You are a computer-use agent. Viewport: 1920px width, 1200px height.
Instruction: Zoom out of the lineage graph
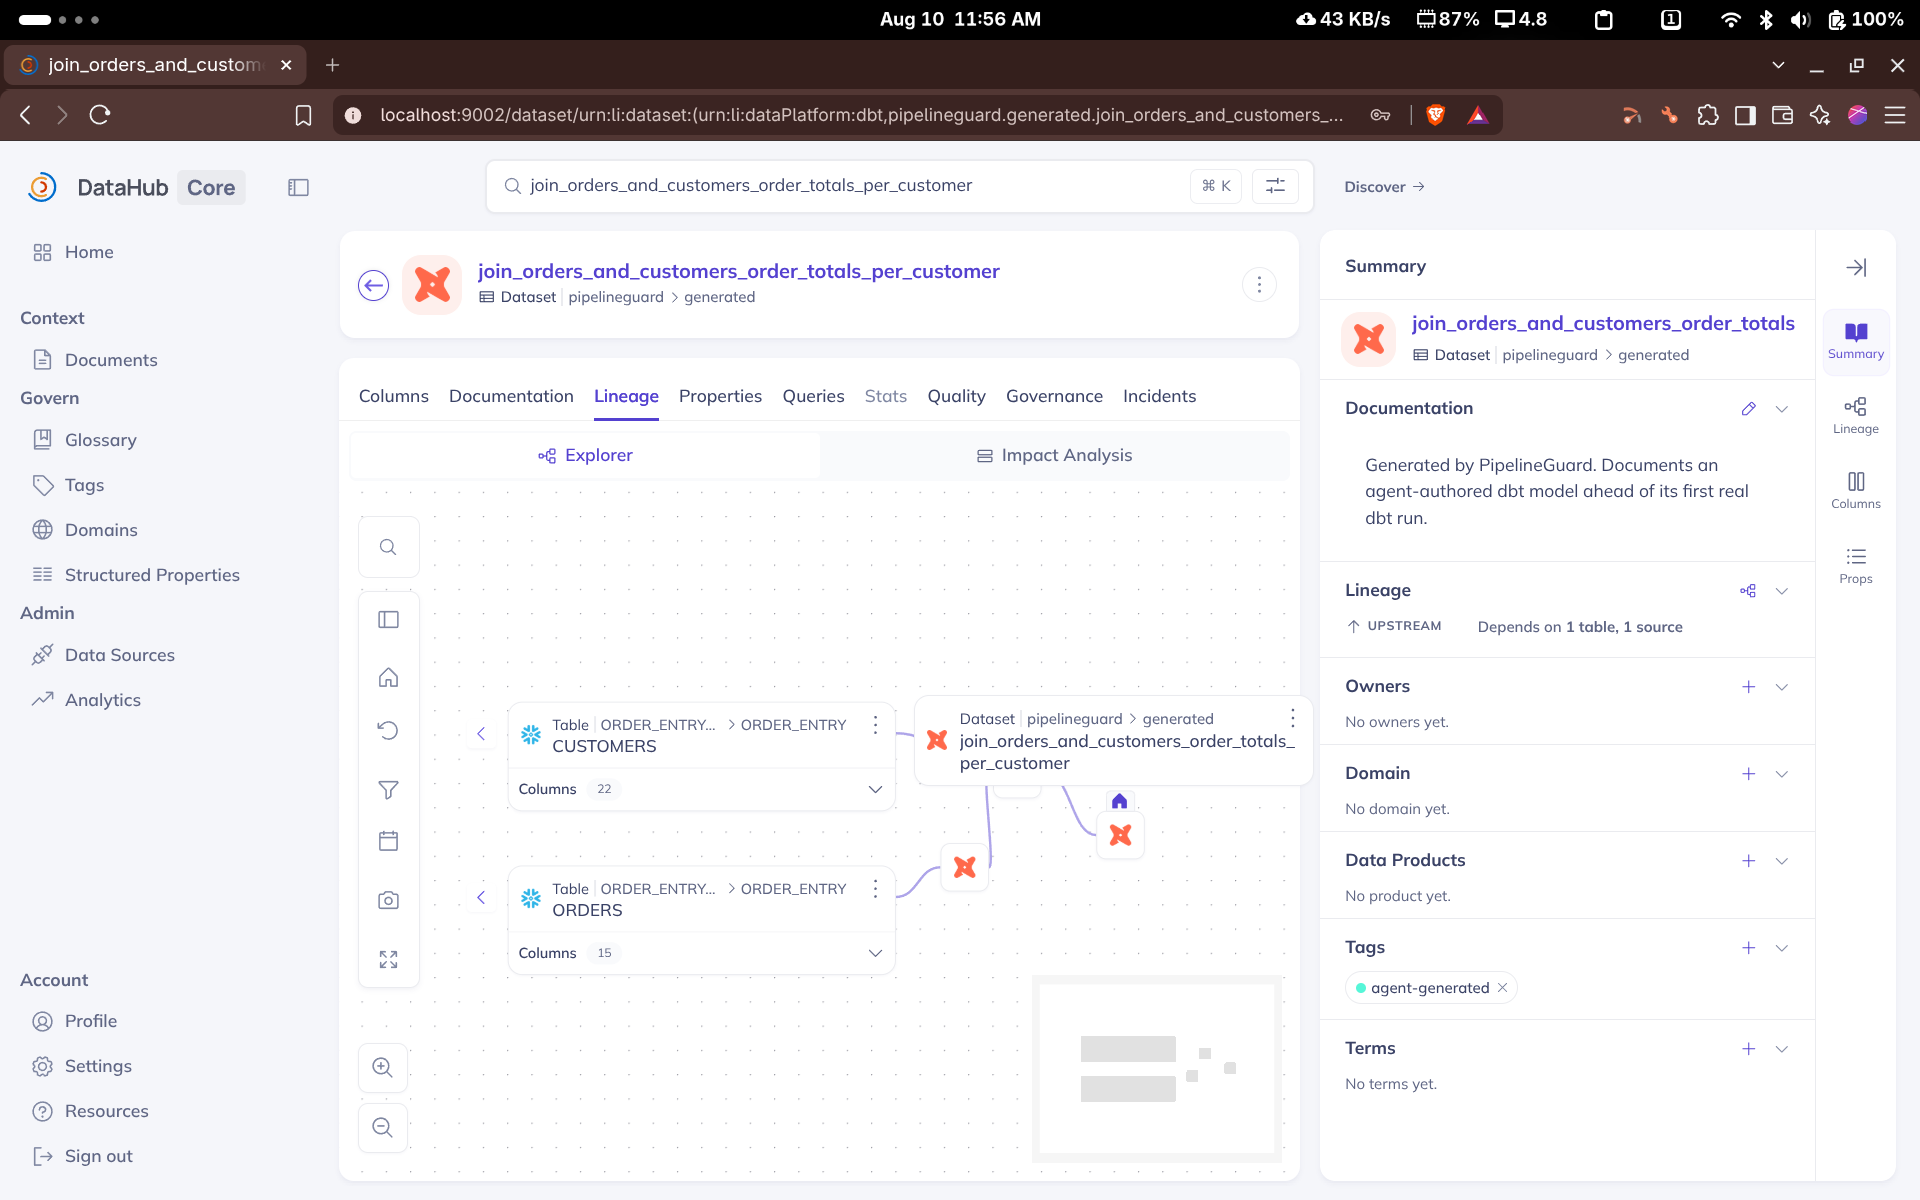(382, 1127)
